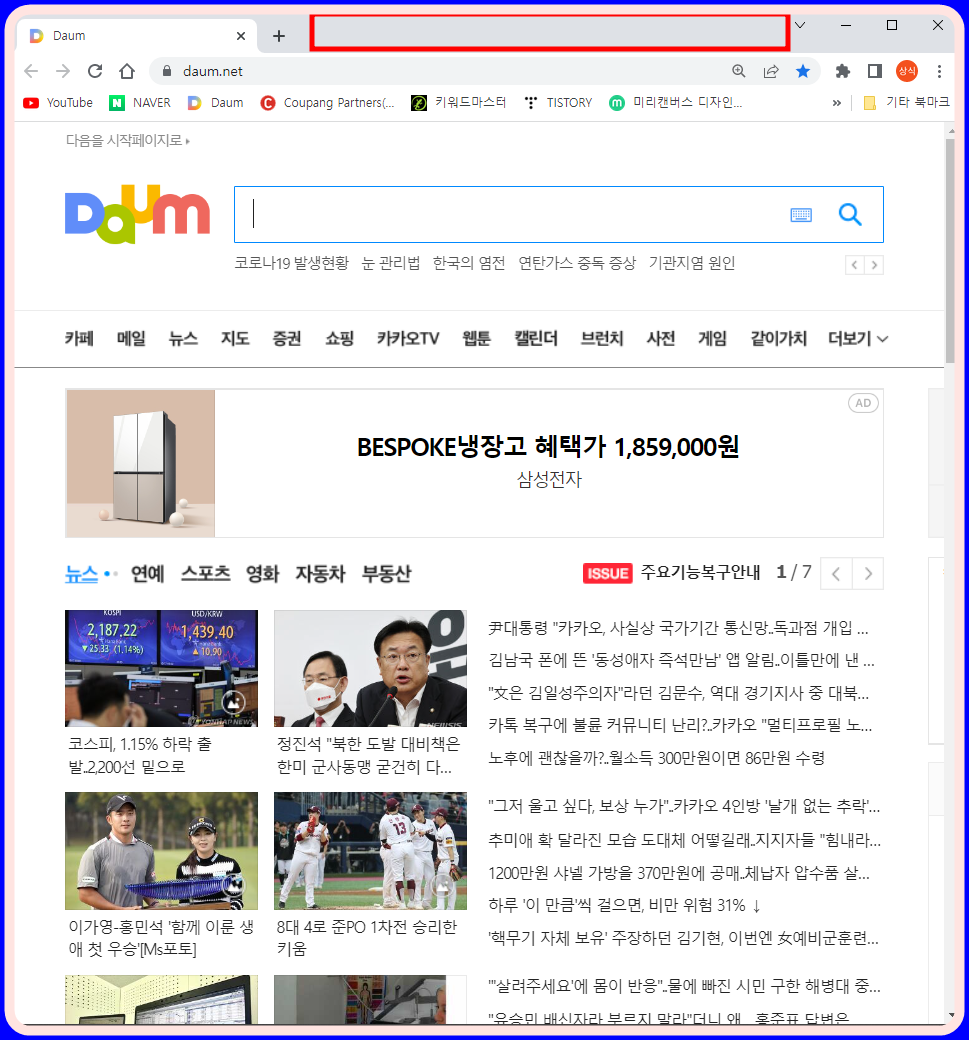Viewport: 969px width, 1040px height.
Task: Open the Chrome side panel icon
Action: [875, 71]
